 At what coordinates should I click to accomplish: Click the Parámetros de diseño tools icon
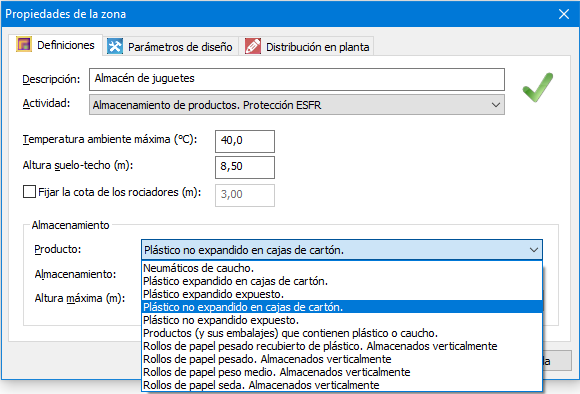pyautogui.click(x=115, y=47)
